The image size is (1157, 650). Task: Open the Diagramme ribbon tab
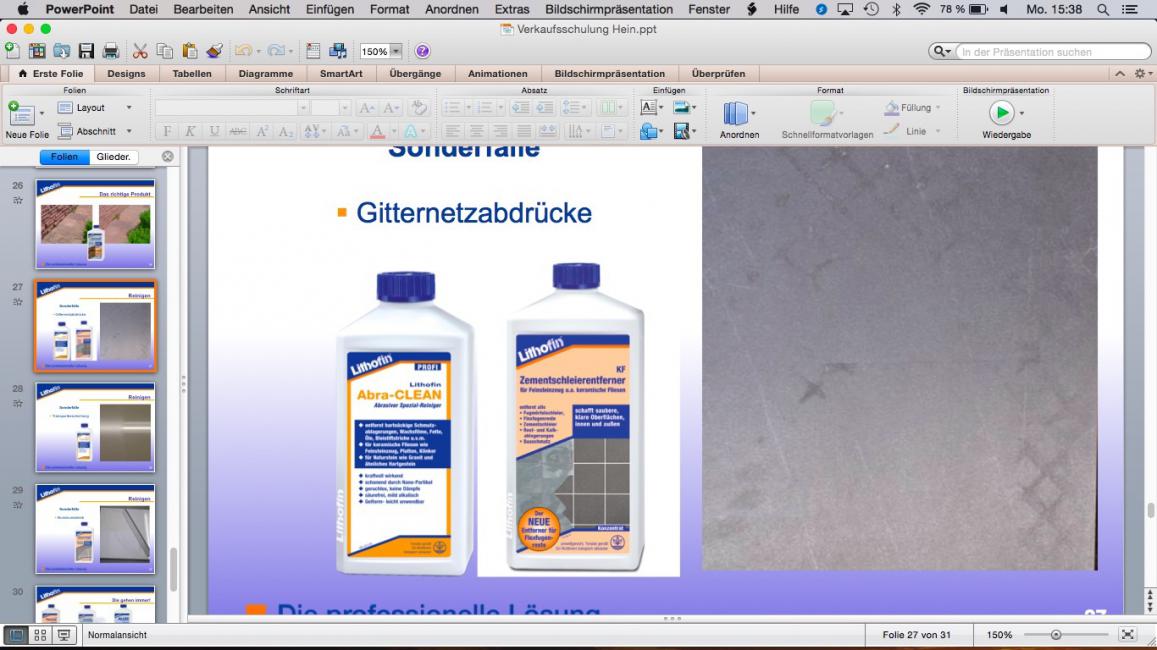pos(266,74)
